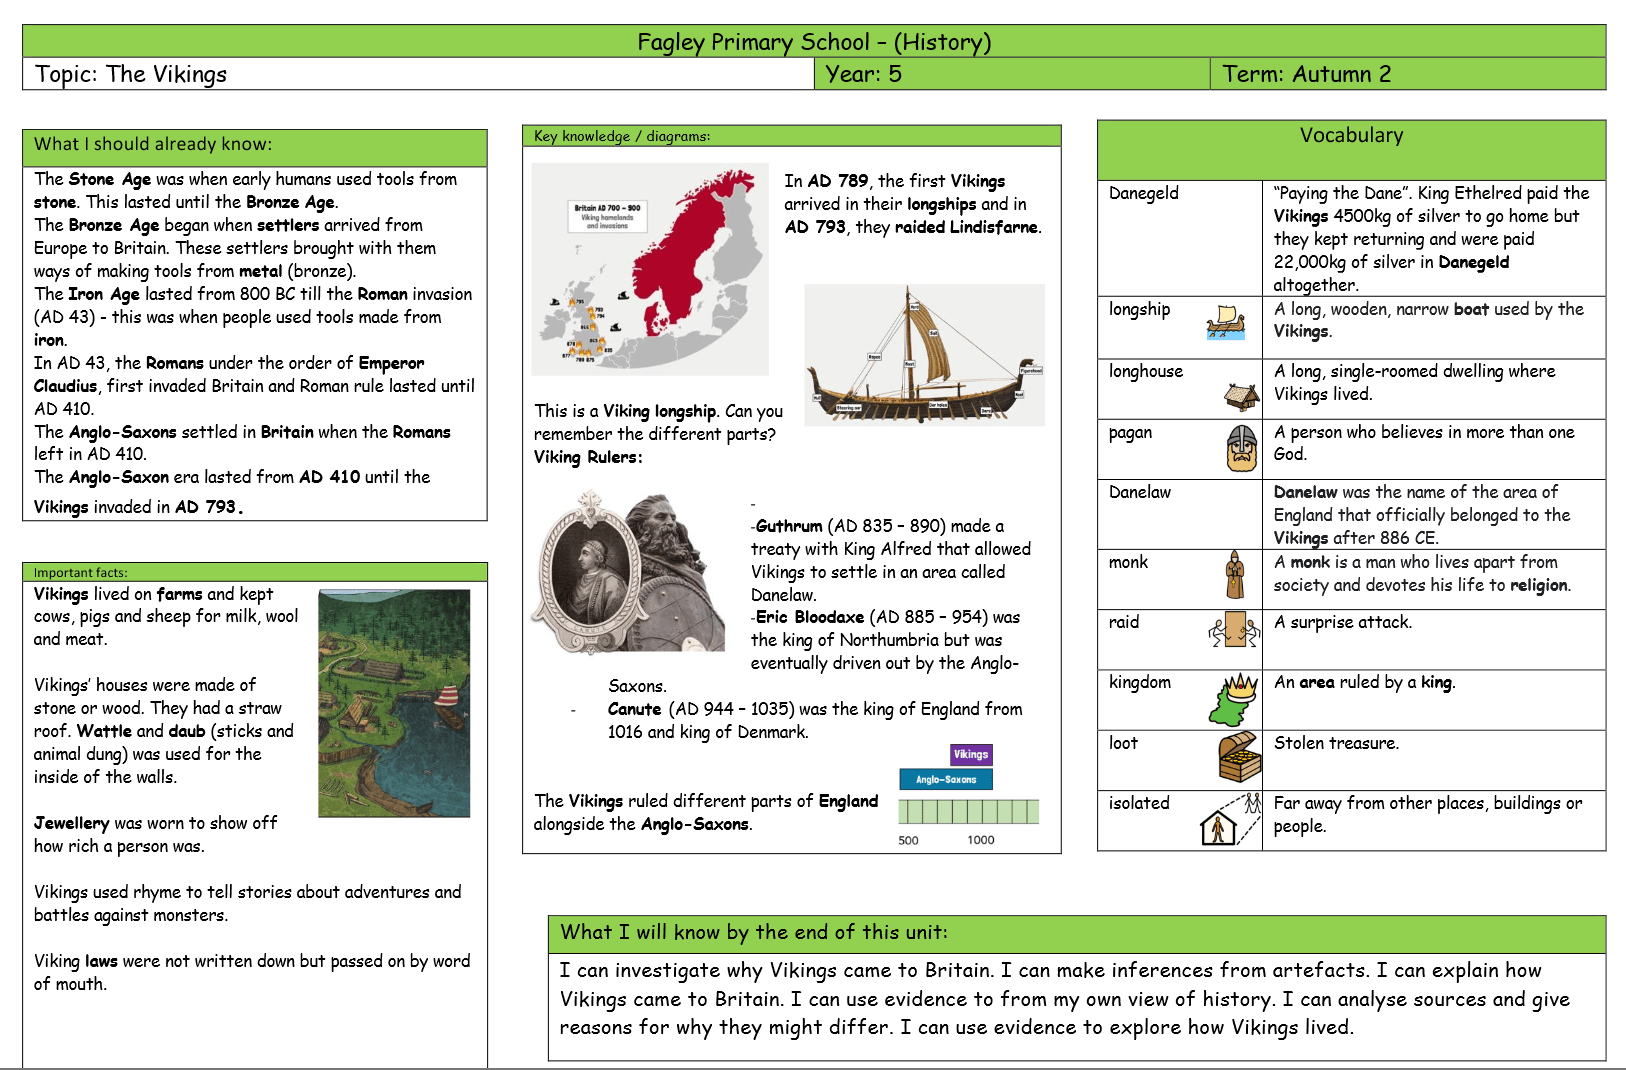
Task: Click the 'Viking laws were not written down' fact
Action: click(252, 972)
